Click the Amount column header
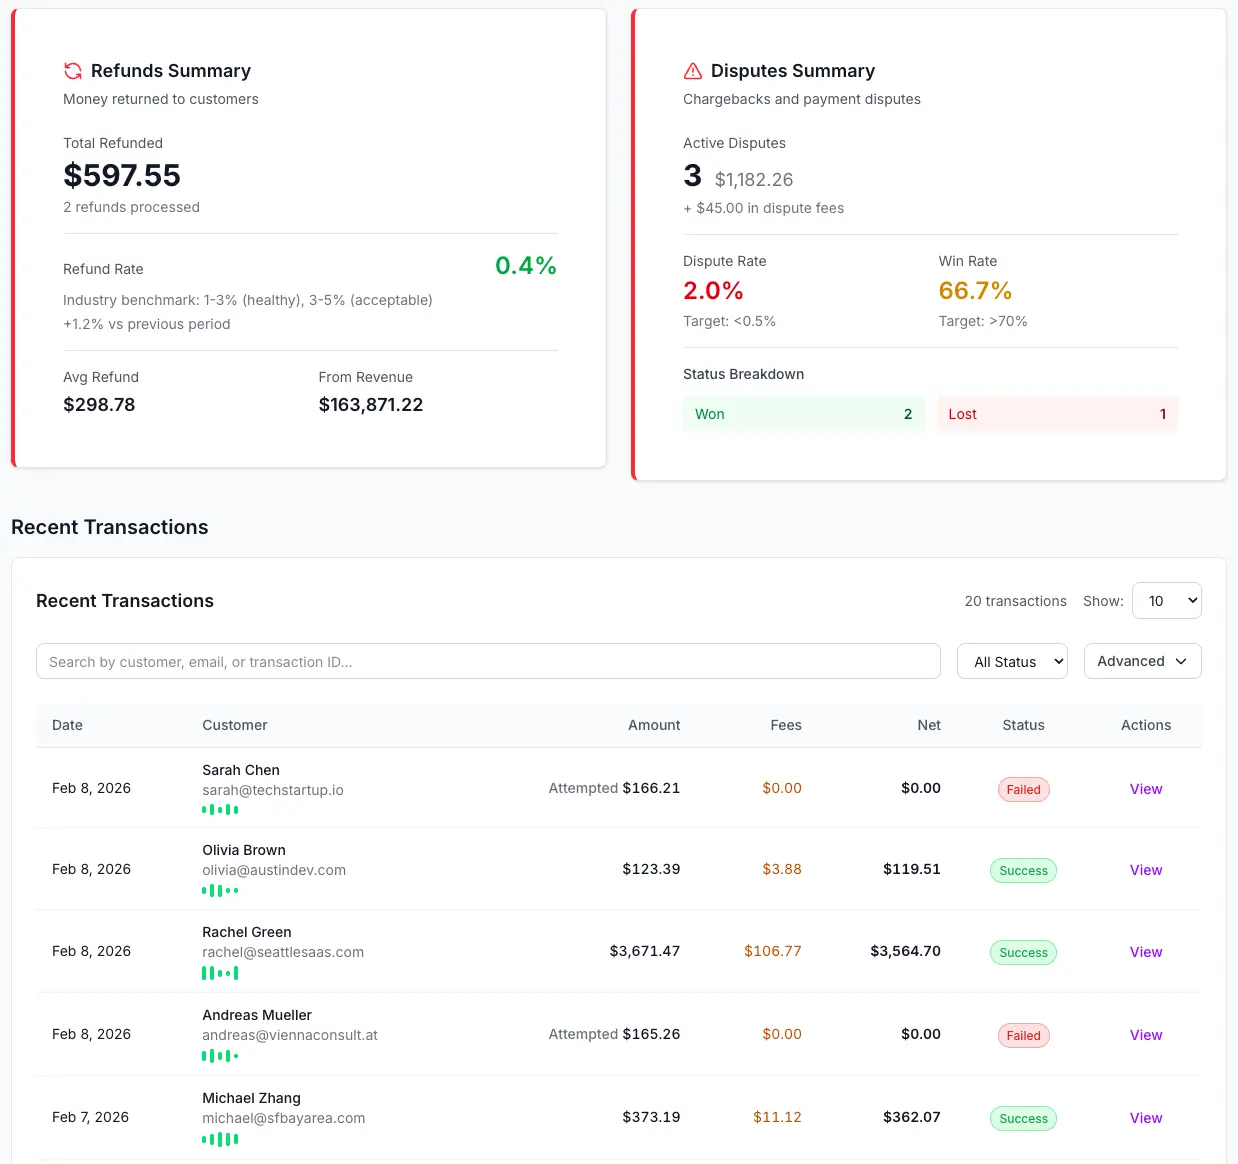 pyautogui.click(x=654, y=725)
